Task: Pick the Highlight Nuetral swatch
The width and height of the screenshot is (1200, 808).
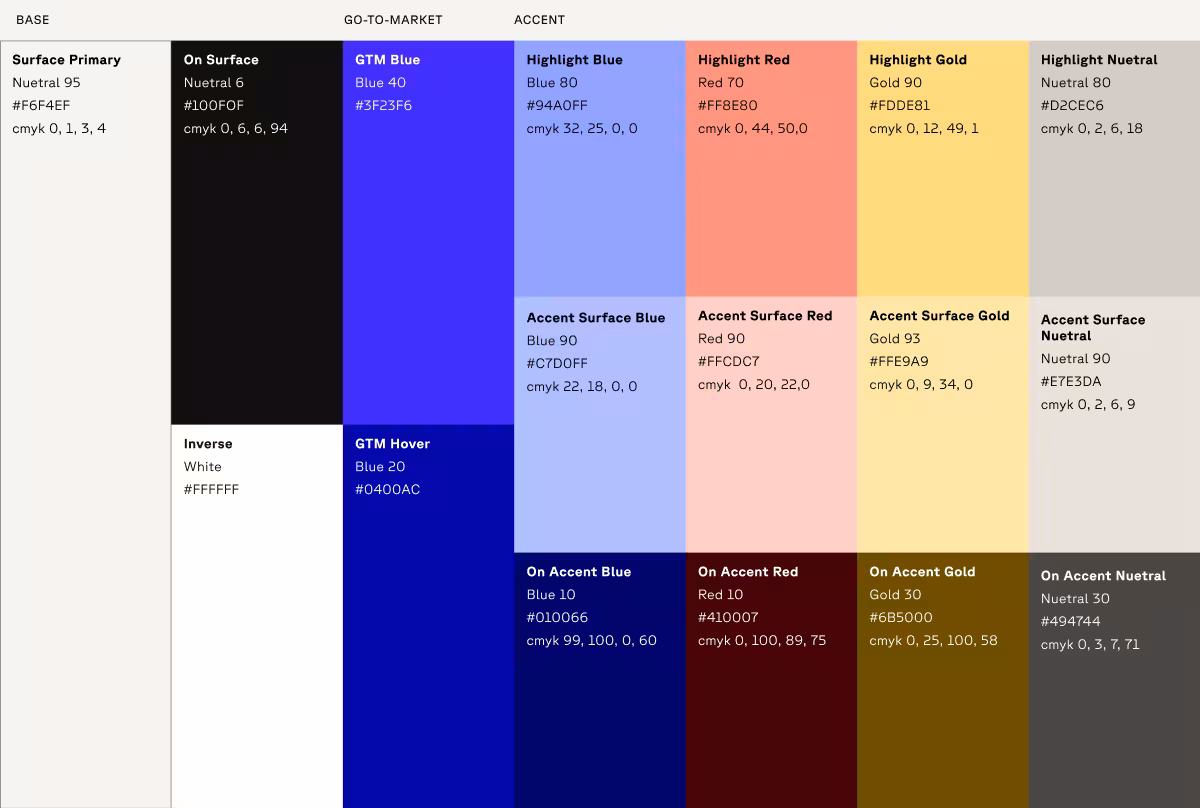Action: 1114,169
